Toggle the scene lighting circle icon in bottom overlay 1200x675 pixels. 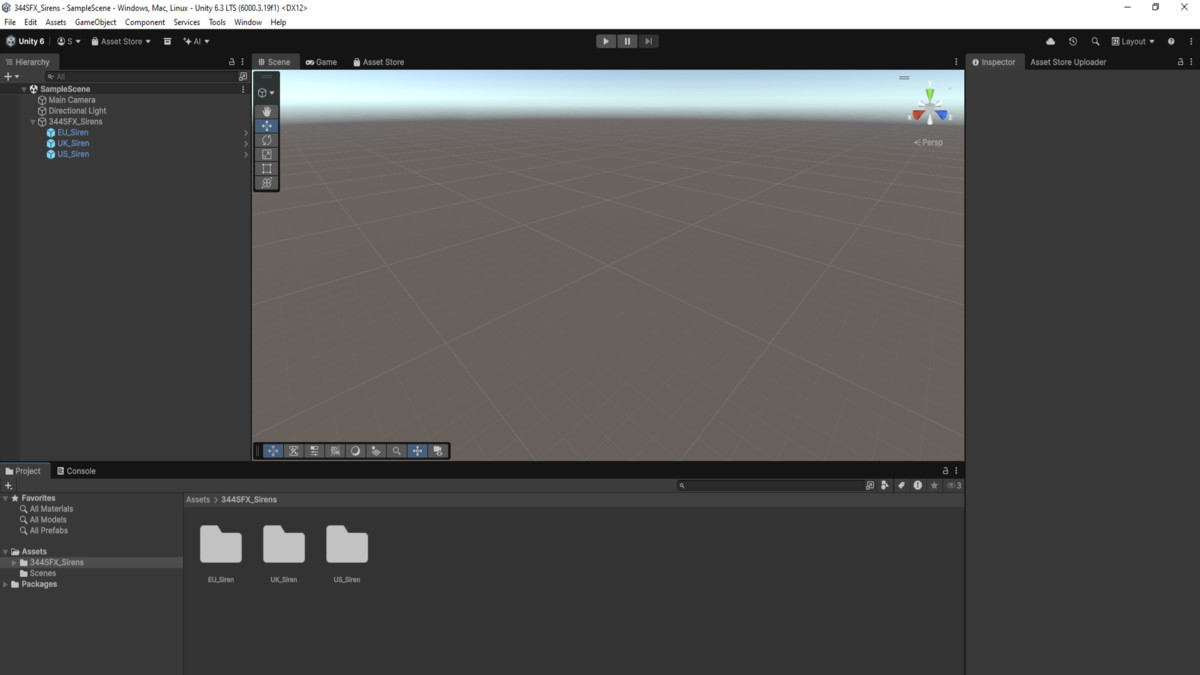355,451
